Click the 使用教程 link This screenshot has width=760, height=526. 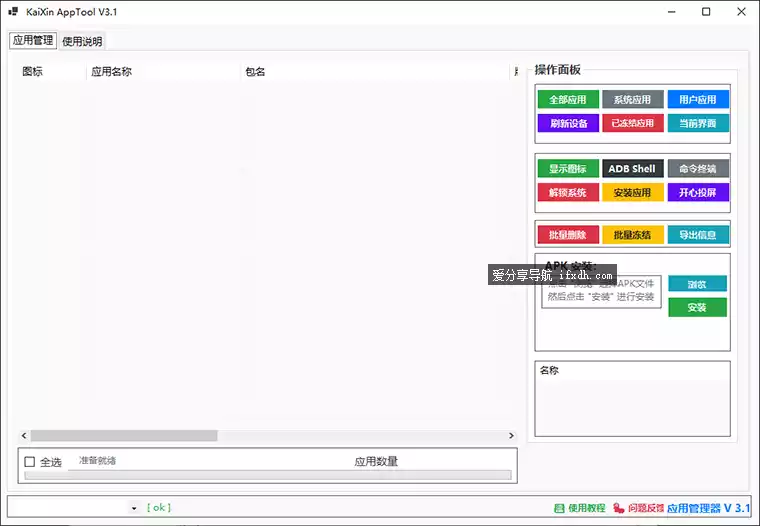[587, 508]
